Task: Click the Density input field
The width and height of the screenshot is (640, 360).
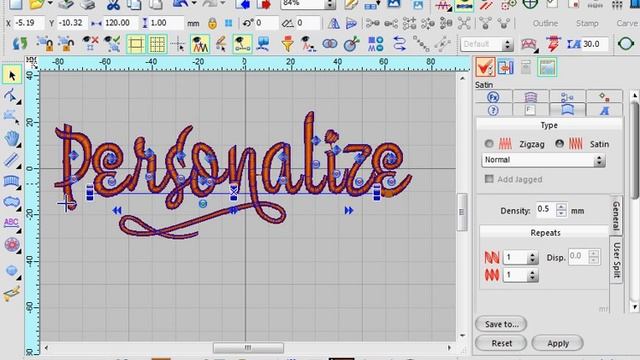Action: 546,210
